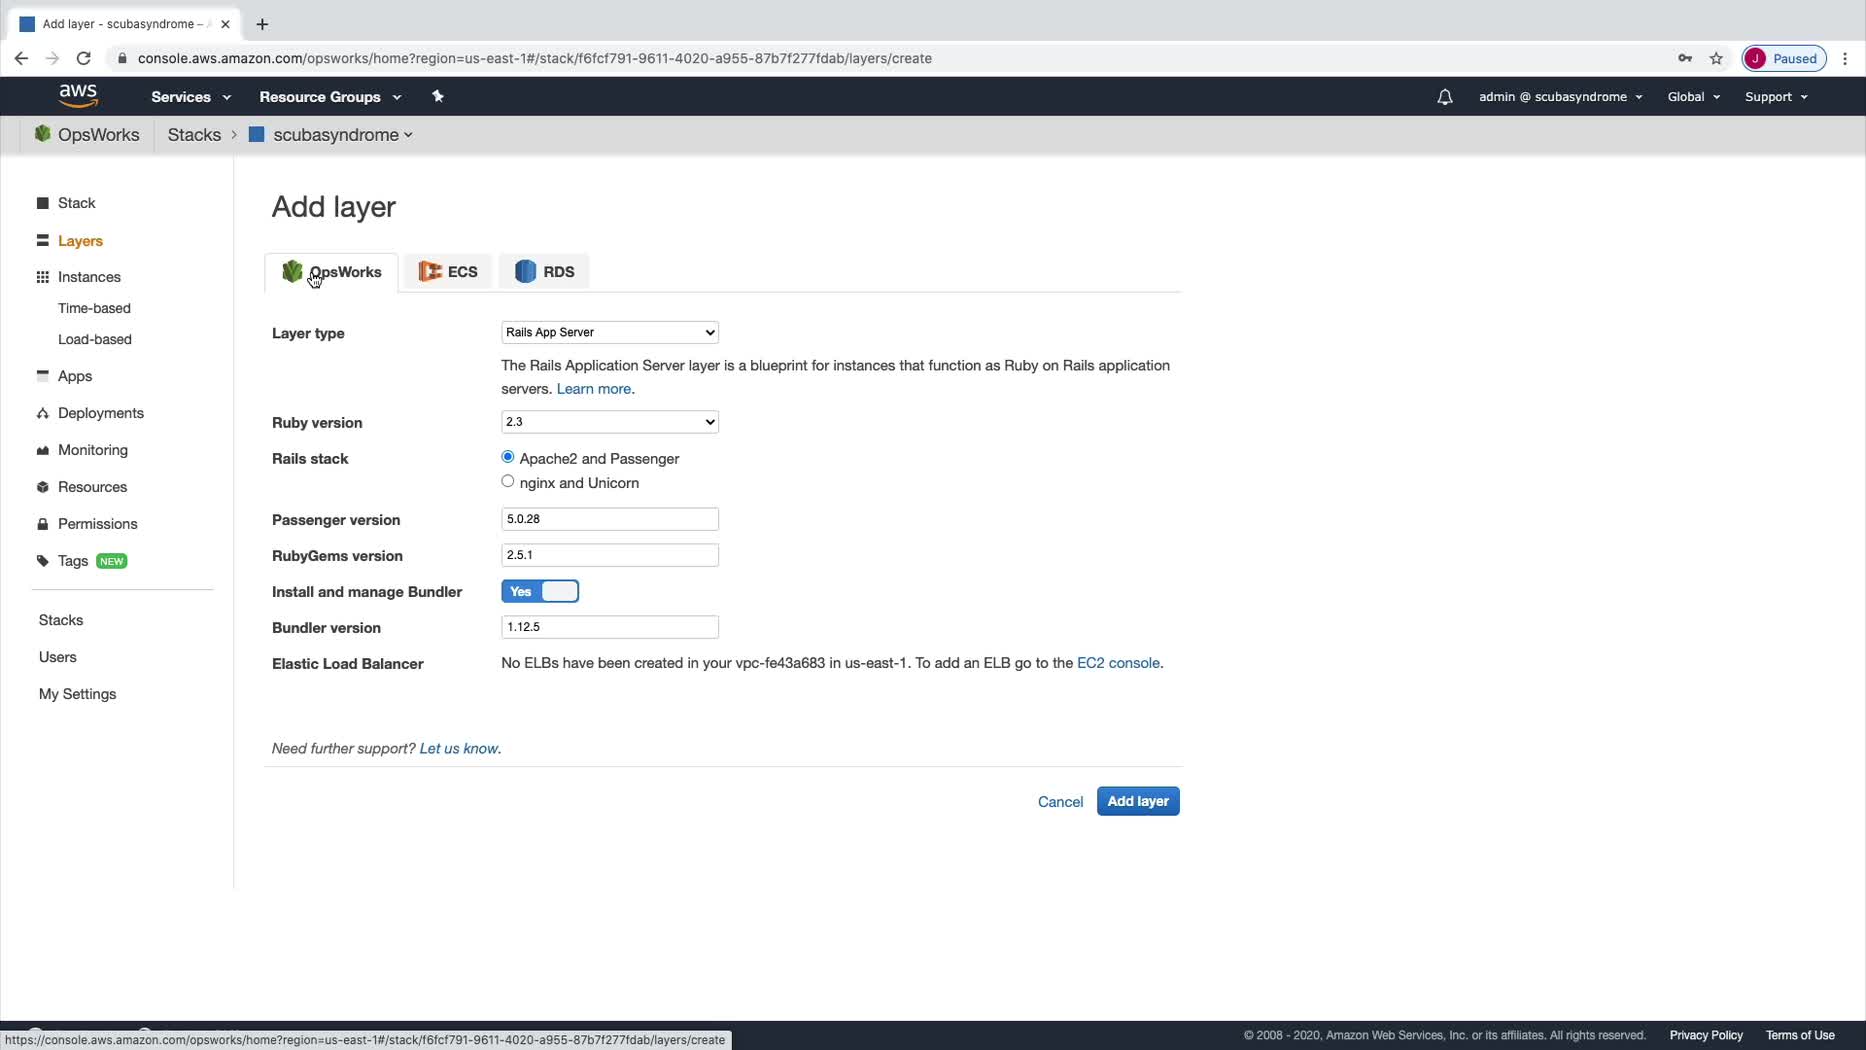The image size is (1866, 1050).
Task: Open the Stacks sidebar item
Action: click(61, 620)
